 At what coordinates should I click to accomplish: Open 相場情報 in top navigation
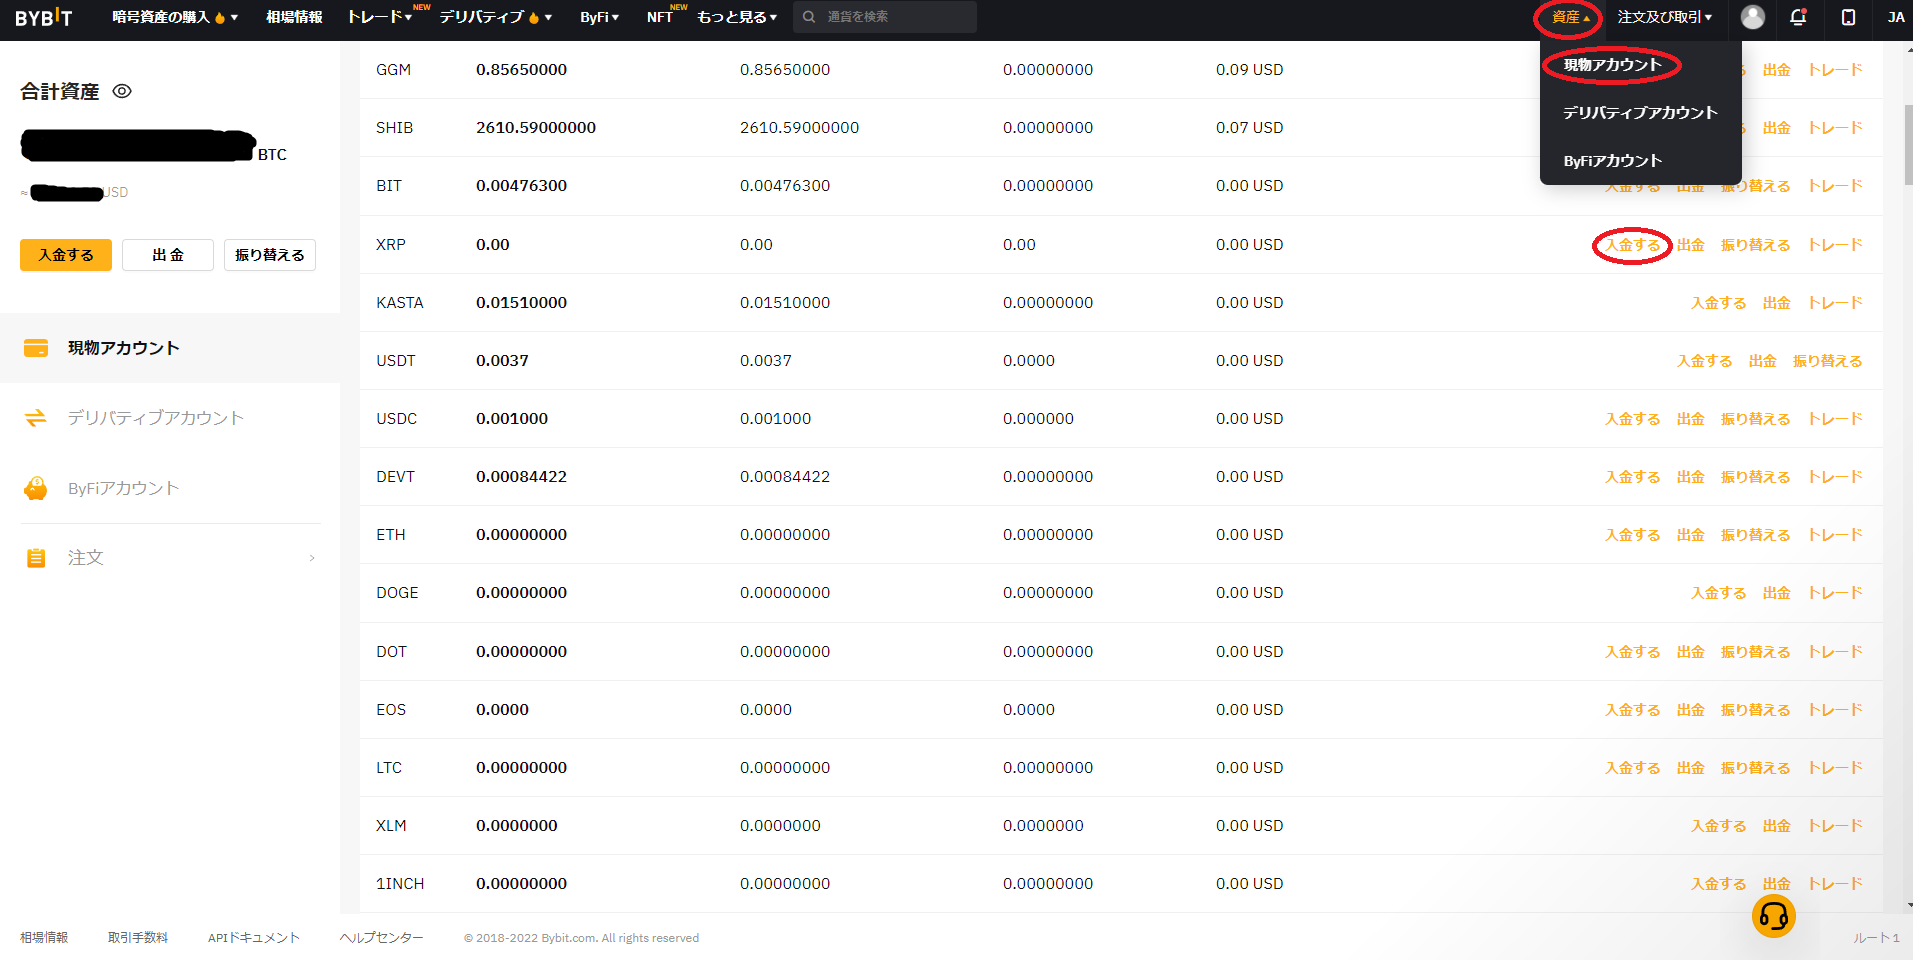click(294, 17)
